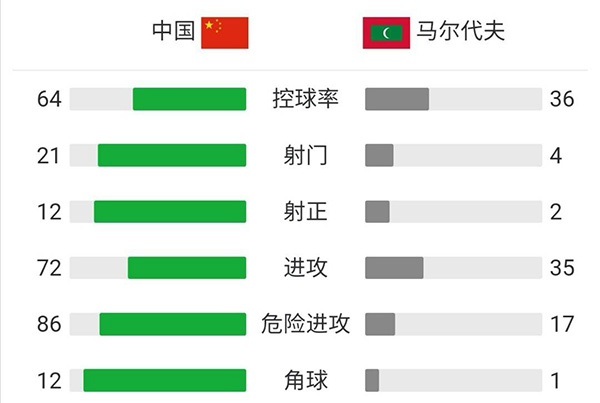600x403 pixels.
Task: Select the 中国 team name
Action: 172,32
